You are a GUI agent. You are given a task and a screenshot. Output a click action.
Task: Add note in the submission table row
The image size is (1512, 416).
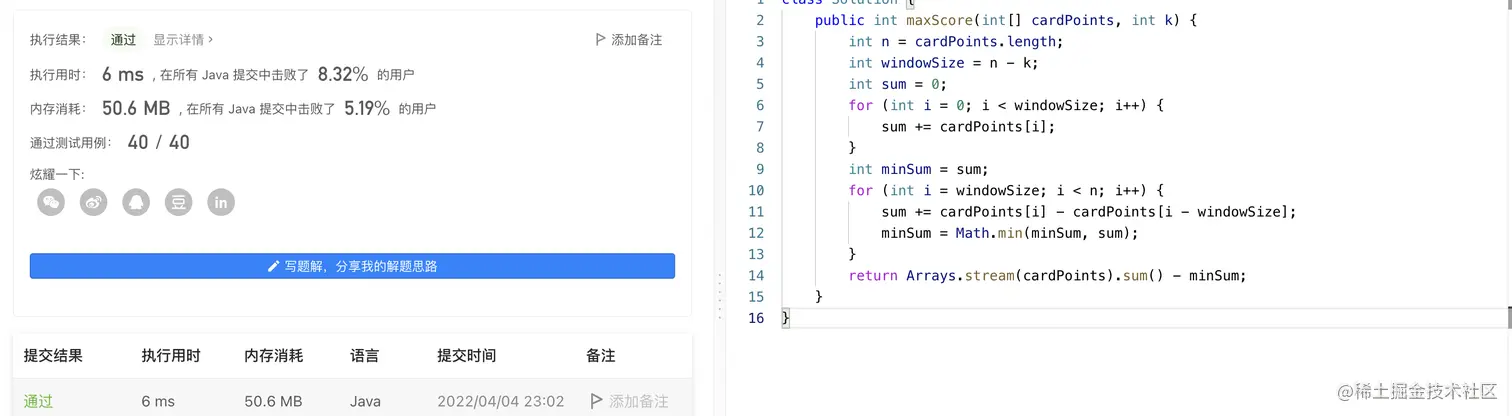pos(629,401)
